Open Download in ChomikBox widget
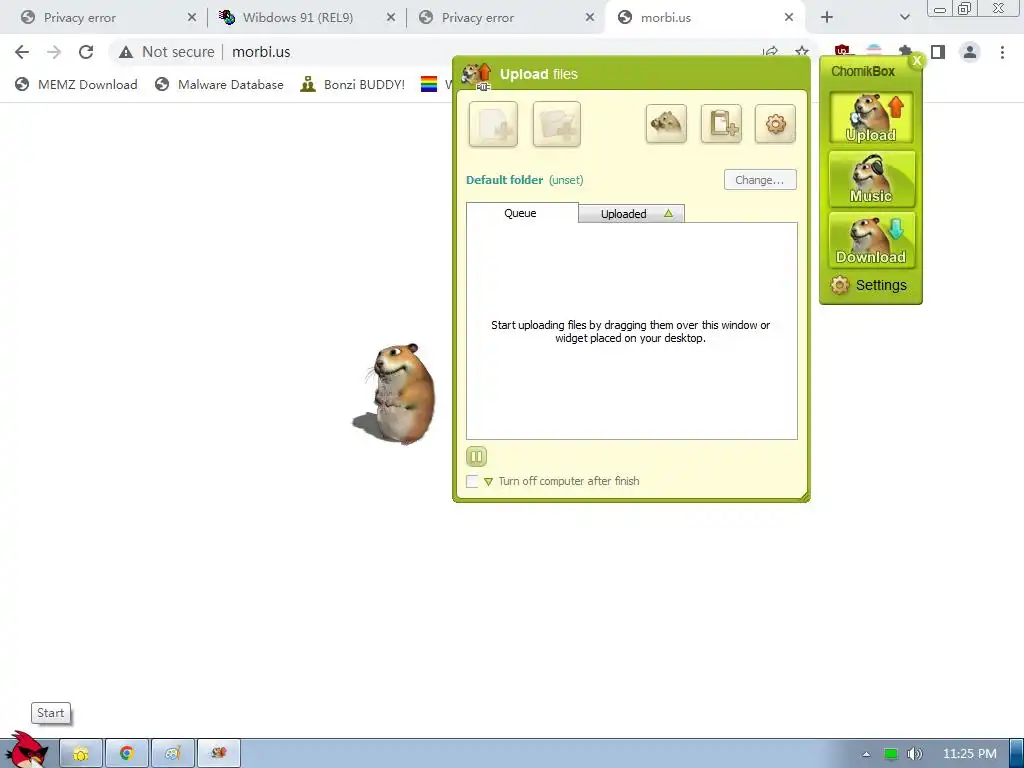 [x=871, y=240]
